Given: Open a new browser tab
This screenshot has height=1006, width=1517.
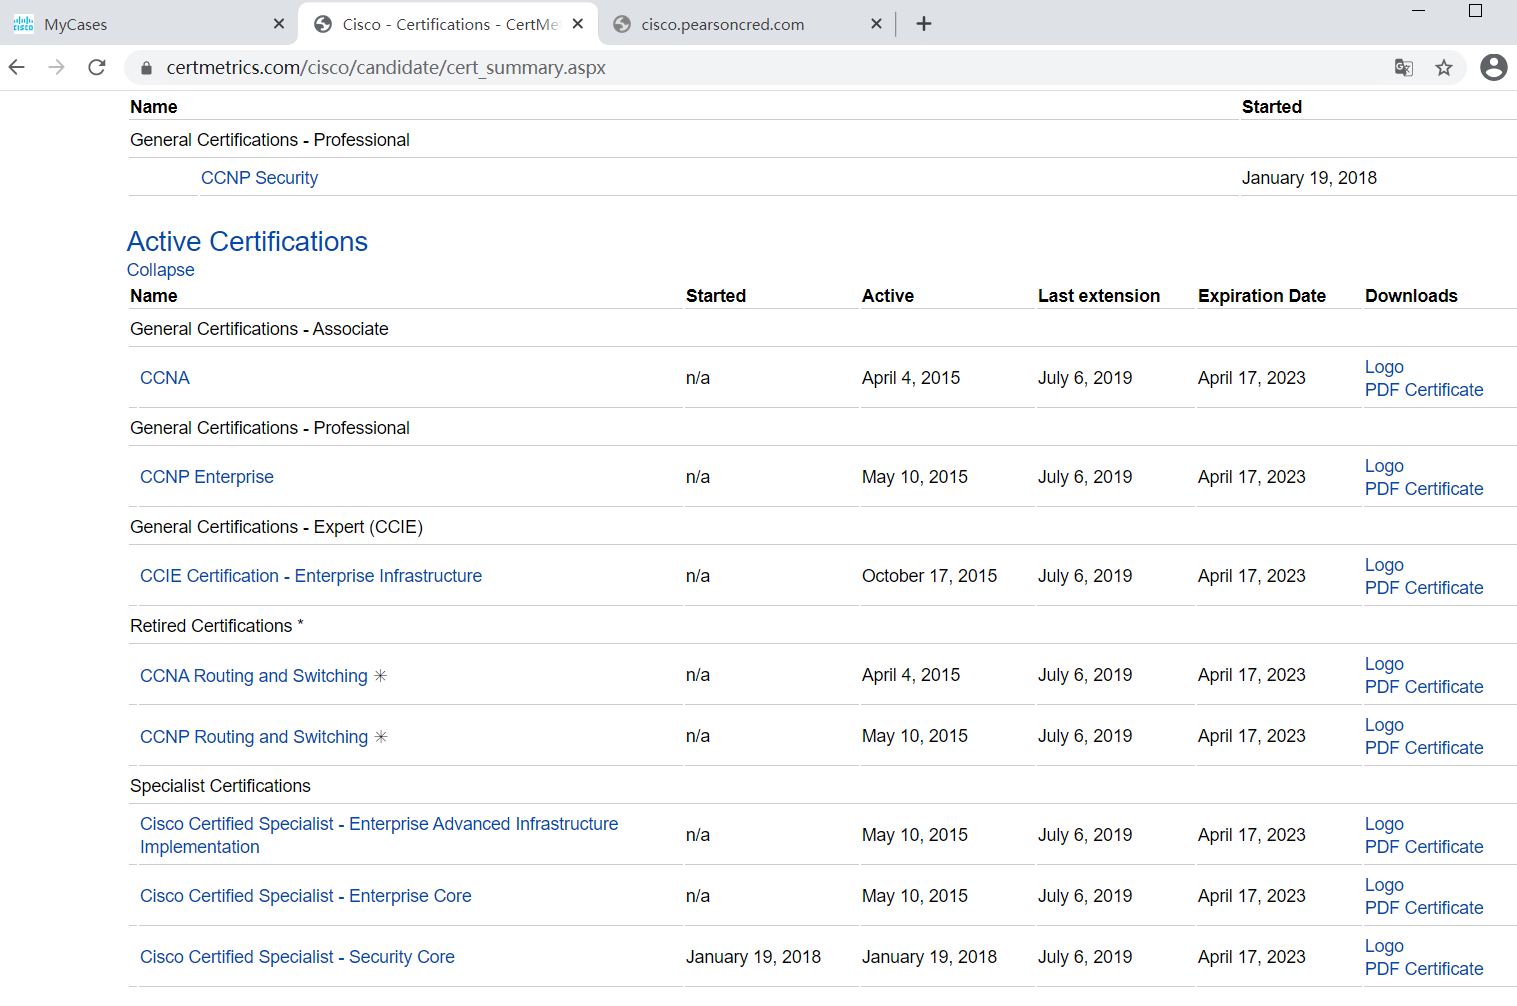Looking at the screenshot, I should tap(924, 23).
